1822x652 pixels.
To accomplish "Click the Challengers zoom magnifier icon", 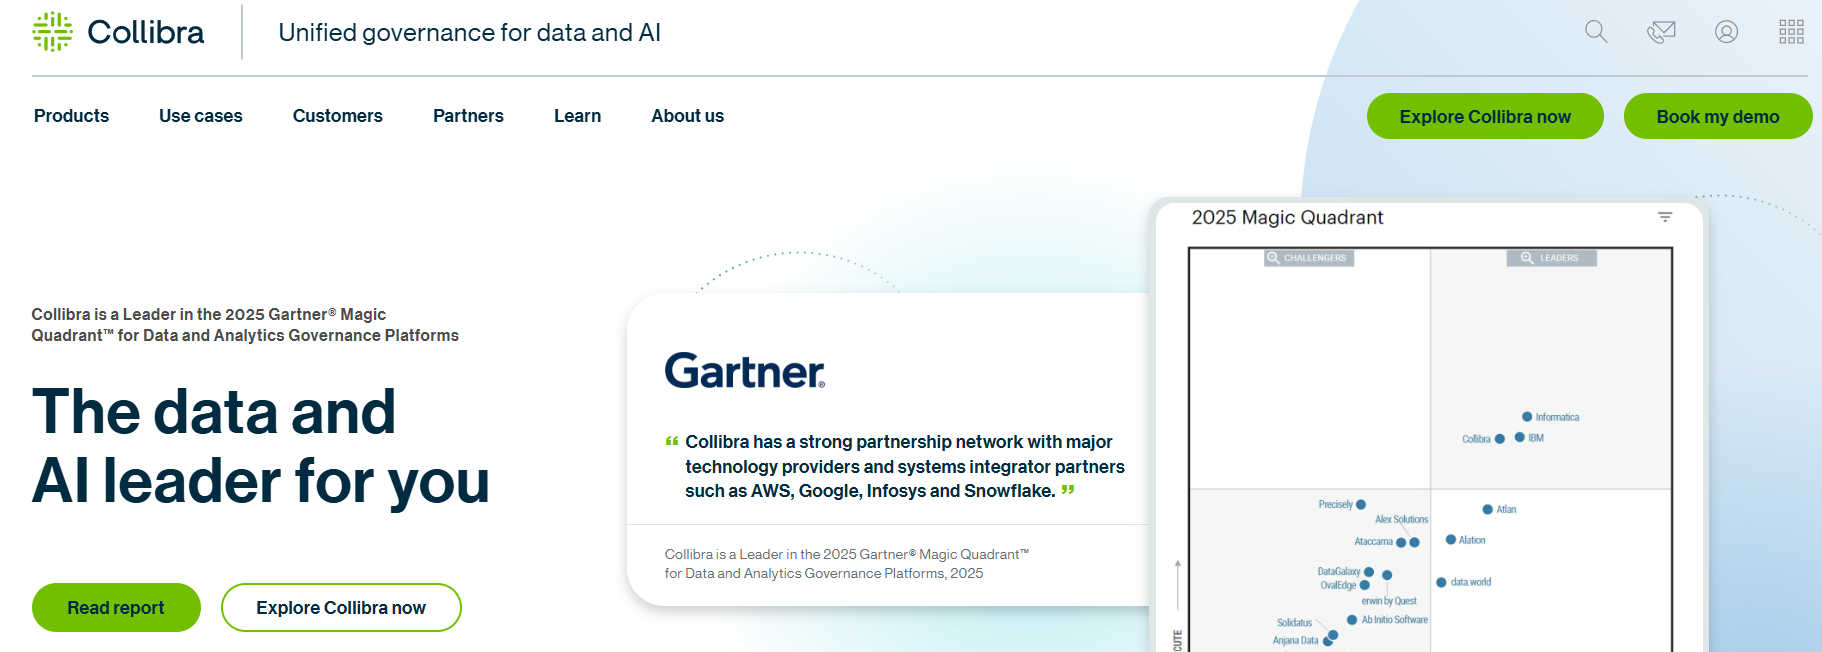I will [1273, 258].
